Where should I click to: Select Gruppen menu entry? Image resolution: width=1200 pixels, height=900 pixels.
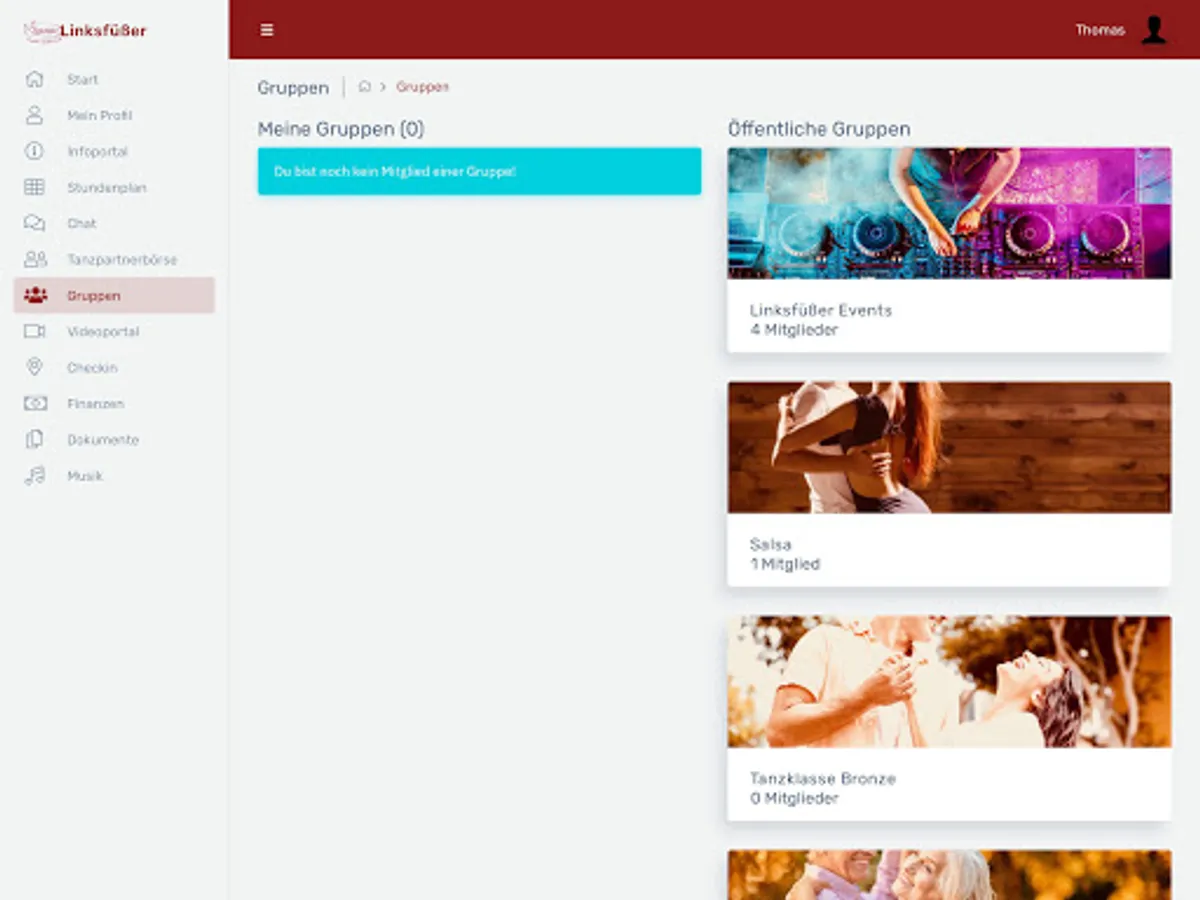[114, 295]
